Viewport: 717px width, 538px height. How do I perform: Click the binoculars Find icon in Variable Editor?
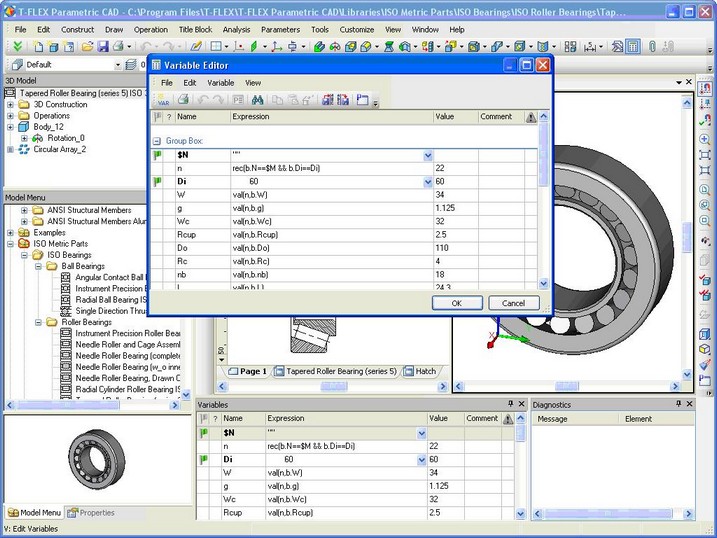point(257,99)
